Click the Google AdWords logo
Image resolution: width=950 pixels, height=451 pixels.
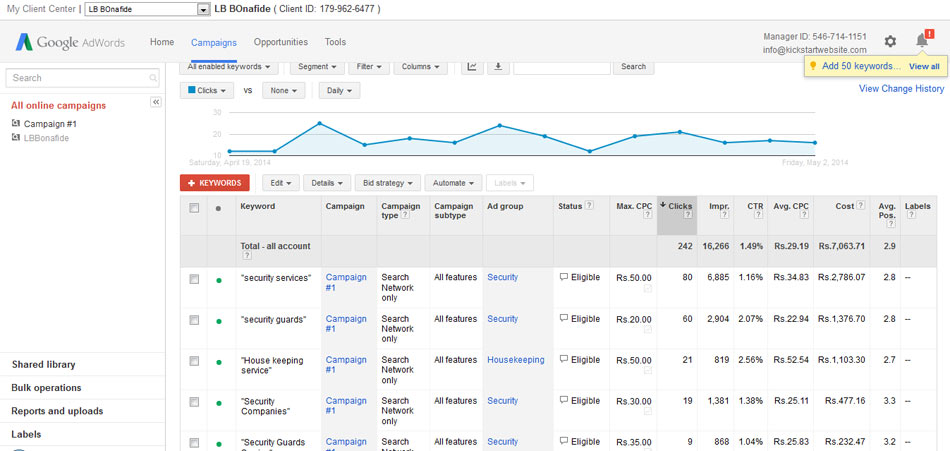tap(70, 42)
